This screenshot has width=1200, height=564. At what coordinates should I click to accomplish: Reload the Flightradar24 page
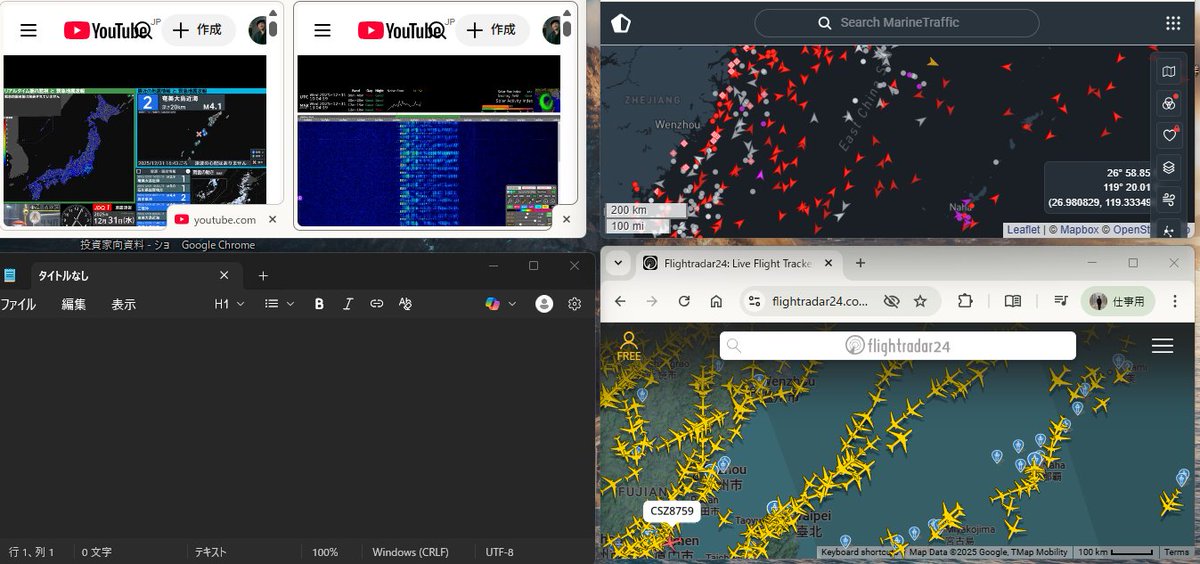pyautogui.click(x=684, y=301)
